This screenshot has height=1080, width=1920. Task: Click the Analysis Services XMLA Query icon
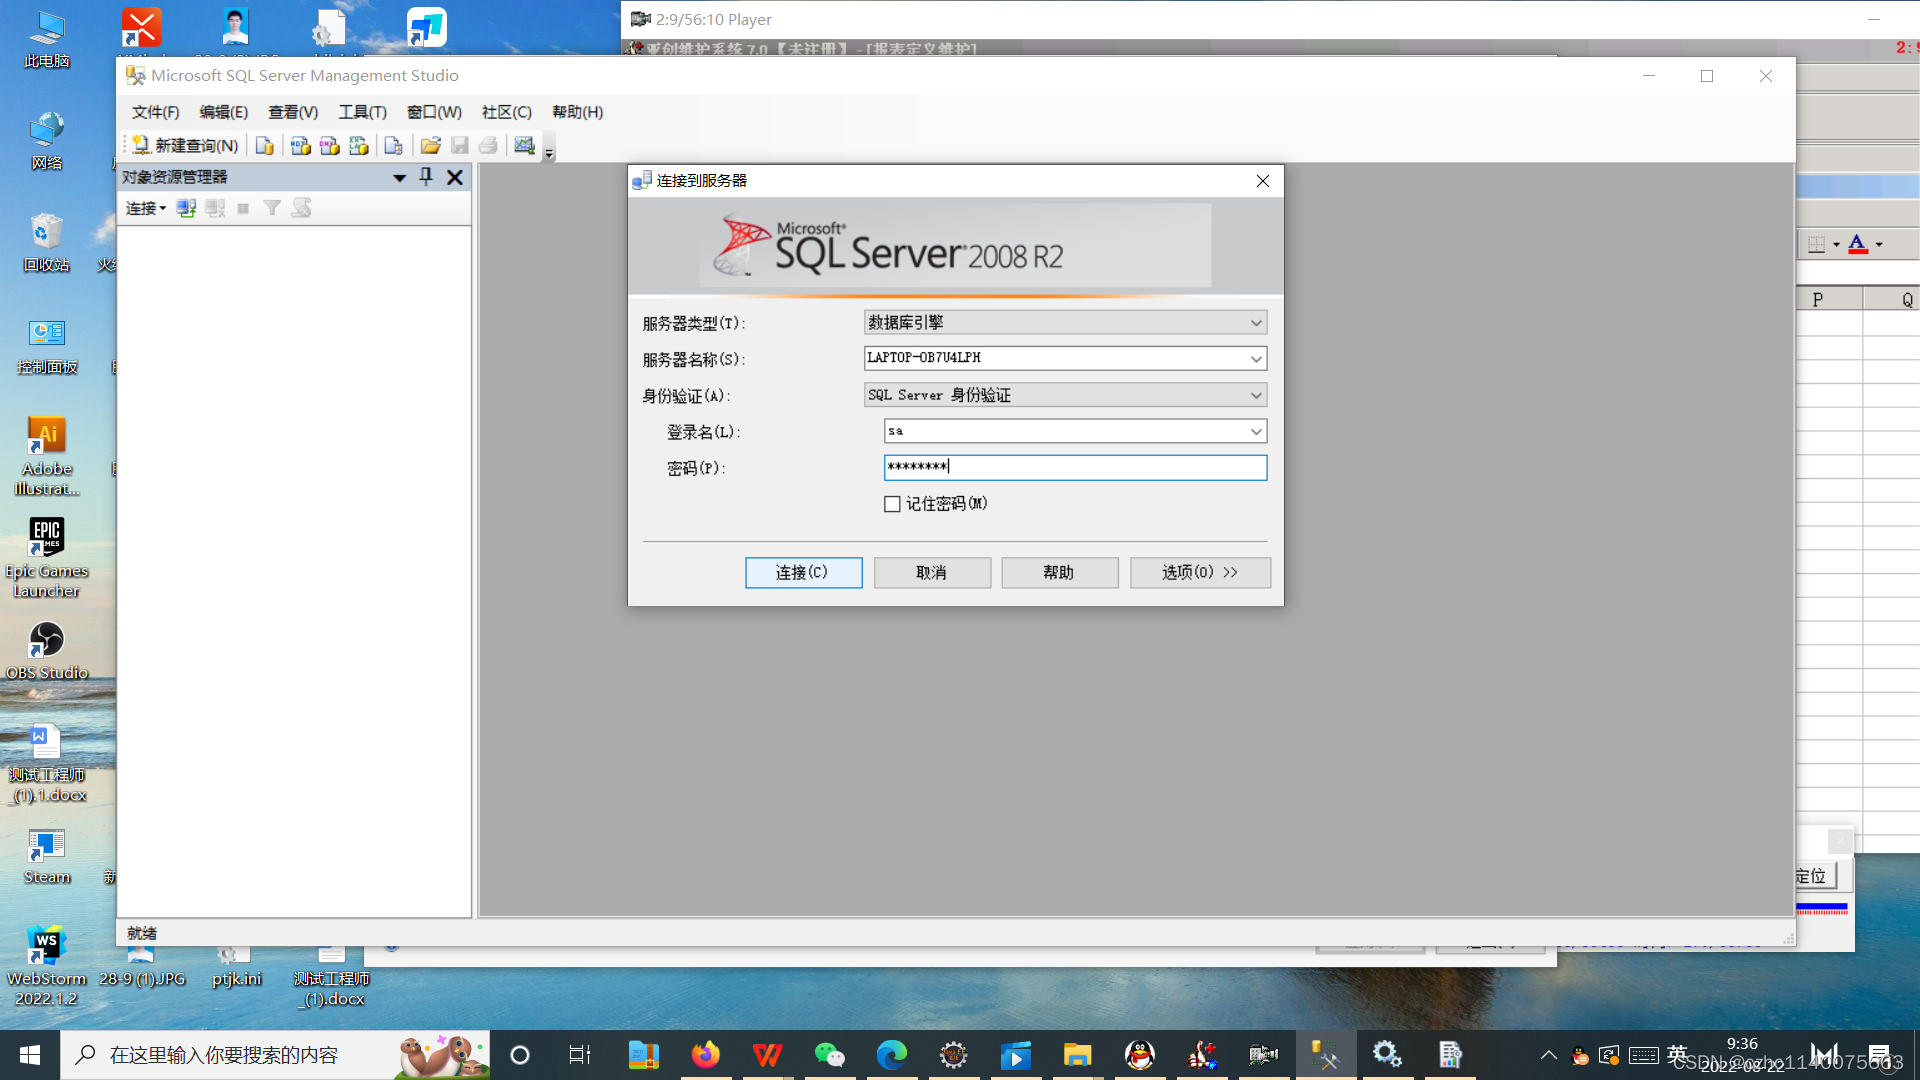[358, 146]
